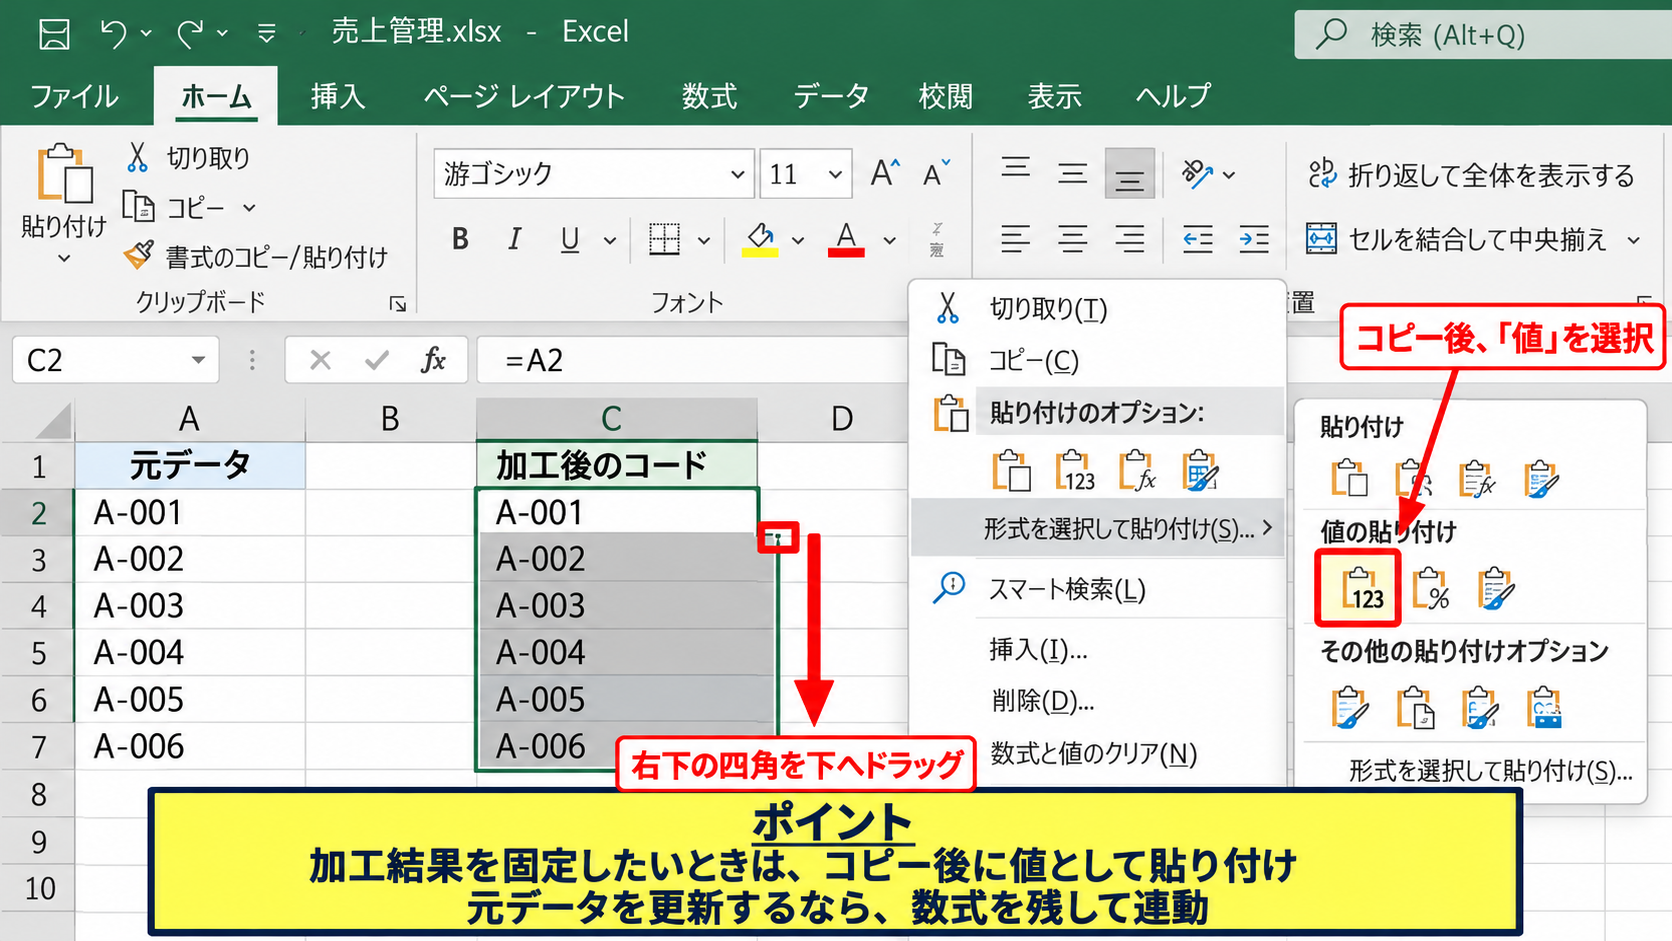Decrease font size with the small A icon
The height and width of the screenshot is (941, 1672).
pyautogui.click(x=936, y=173)
